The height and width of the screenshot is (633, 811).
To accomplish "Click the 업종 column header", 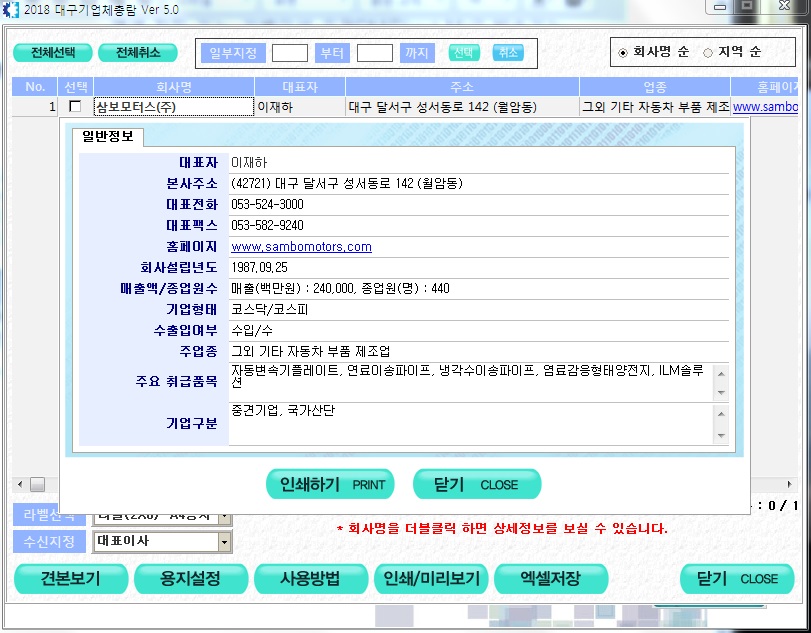I will [x=655, y=87].
